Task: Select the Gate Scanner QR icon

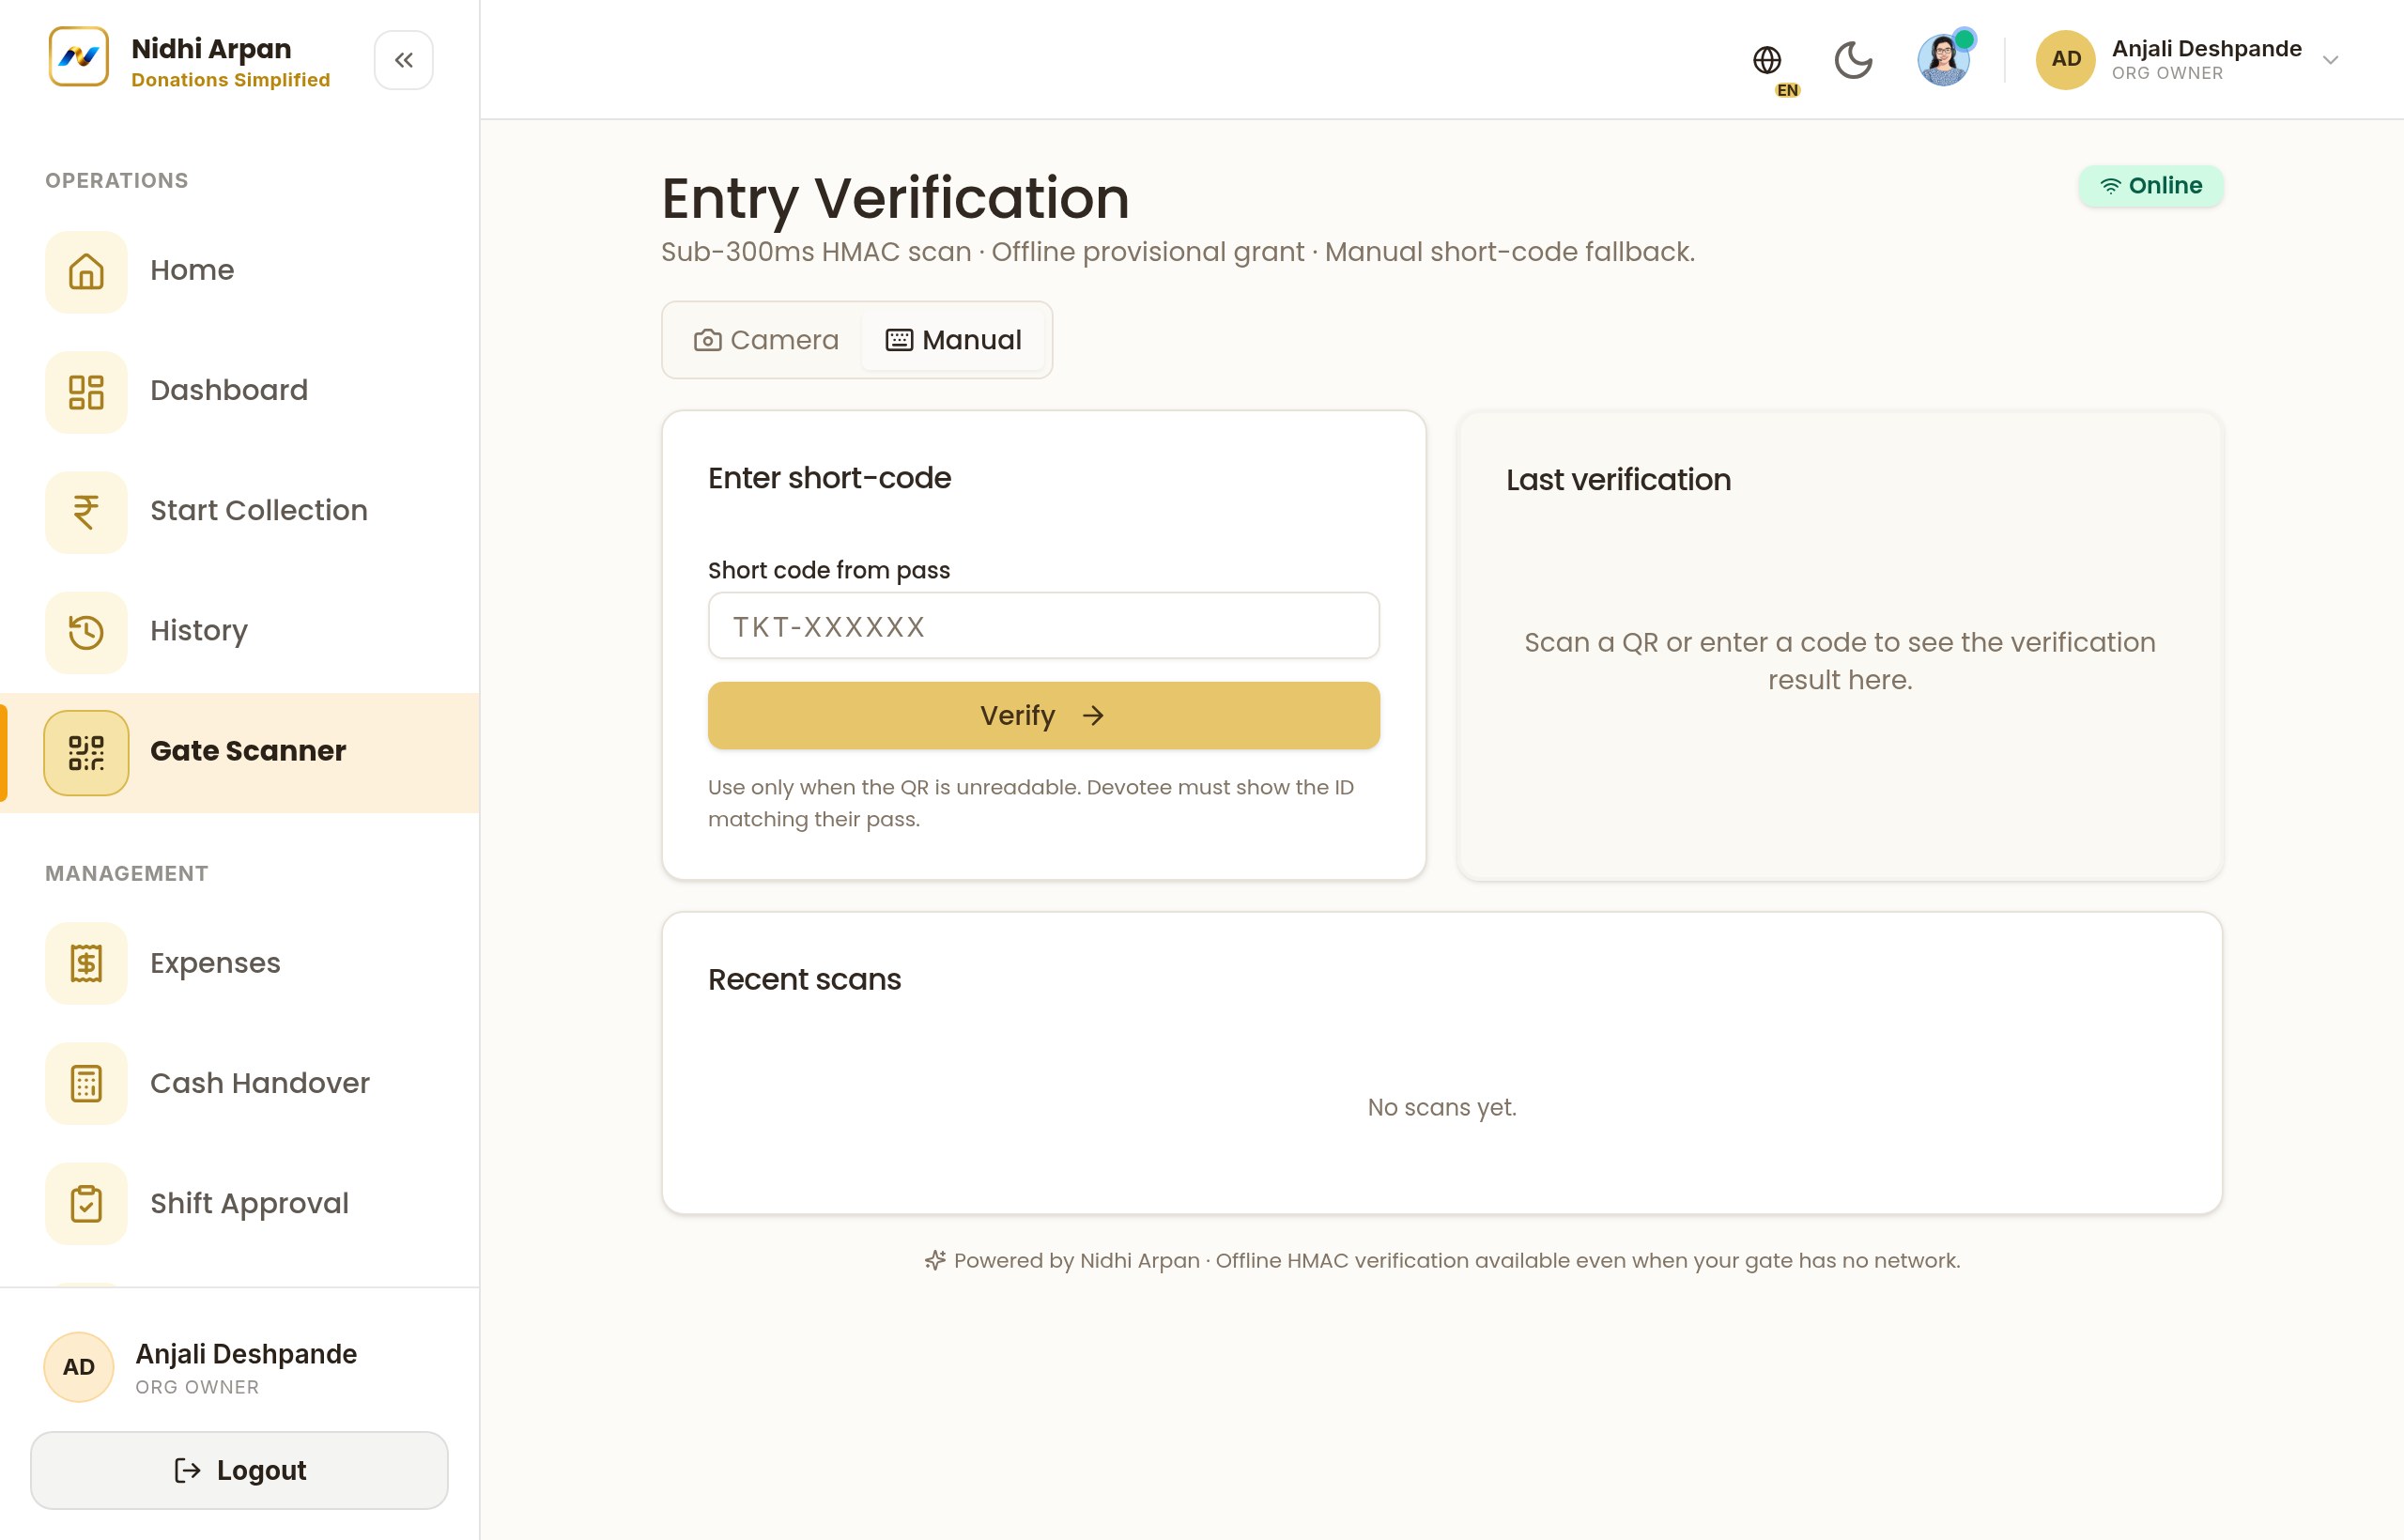Action: (x=86, y=752)
